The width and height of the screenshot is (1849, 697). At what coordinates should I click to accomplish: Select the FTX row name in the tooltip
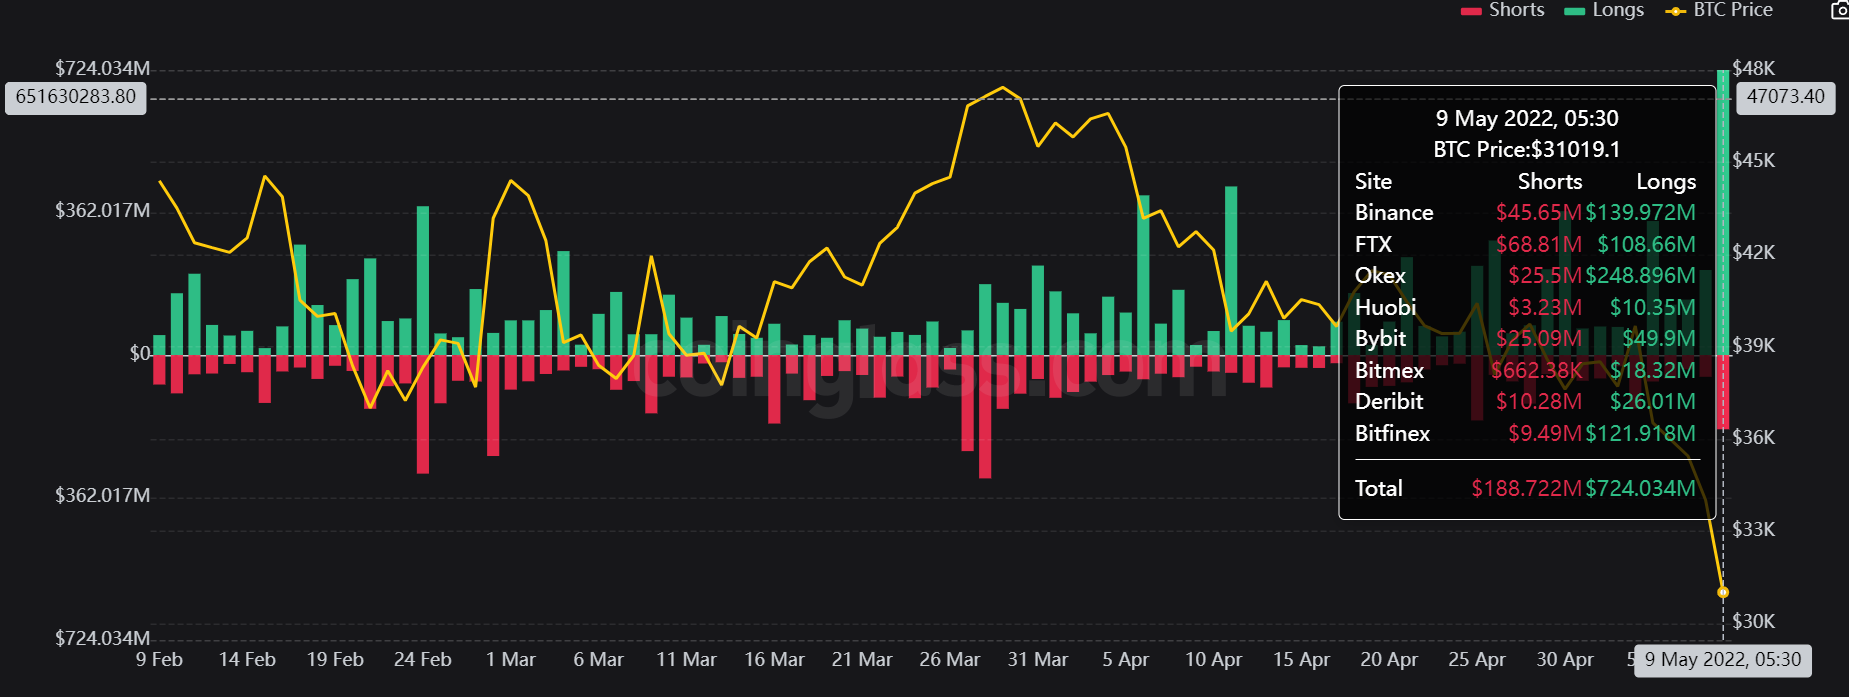click(1373, 244)
